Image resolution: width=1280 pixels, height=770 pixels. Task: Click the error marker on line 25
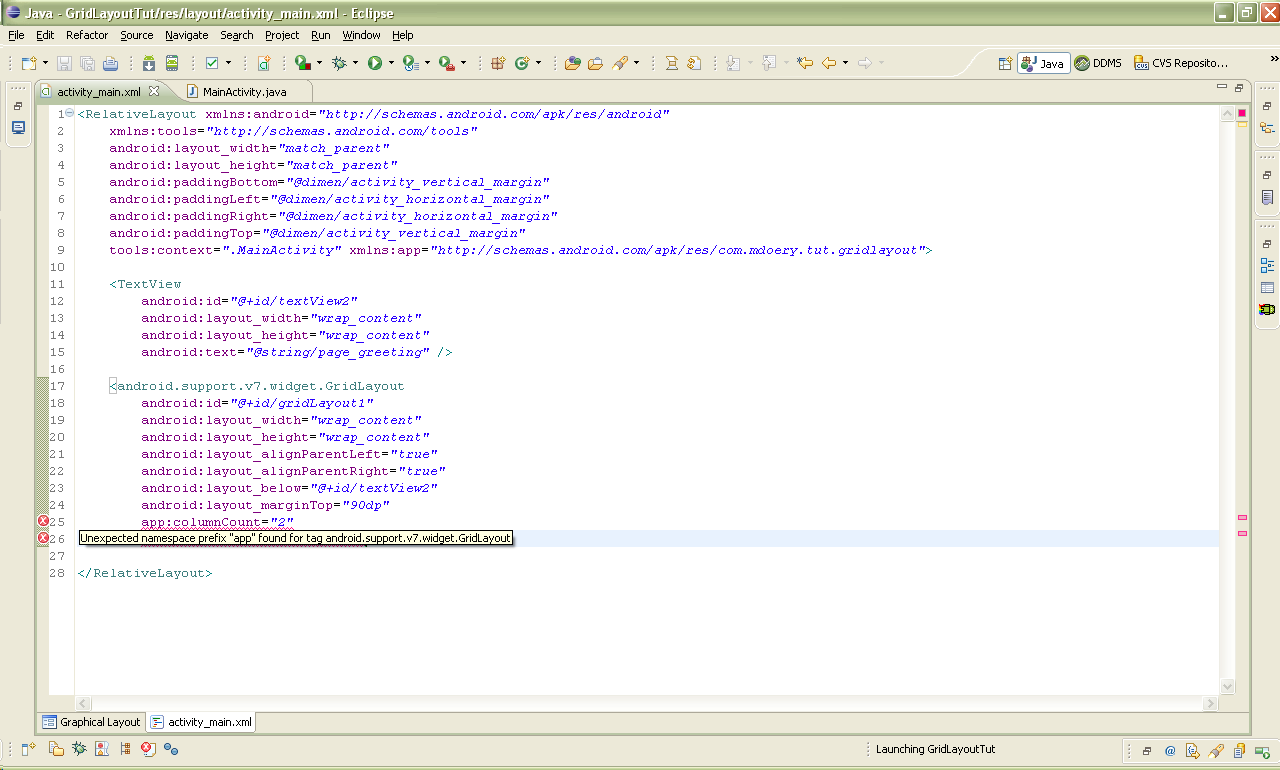tap(42, 521)
